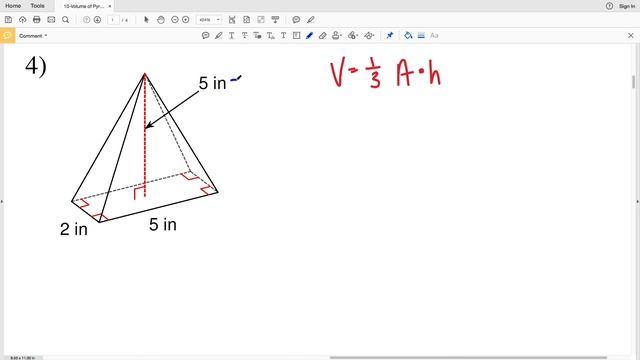Close the open document tab
The image size is (640, 360).
(x=110, y=6)
